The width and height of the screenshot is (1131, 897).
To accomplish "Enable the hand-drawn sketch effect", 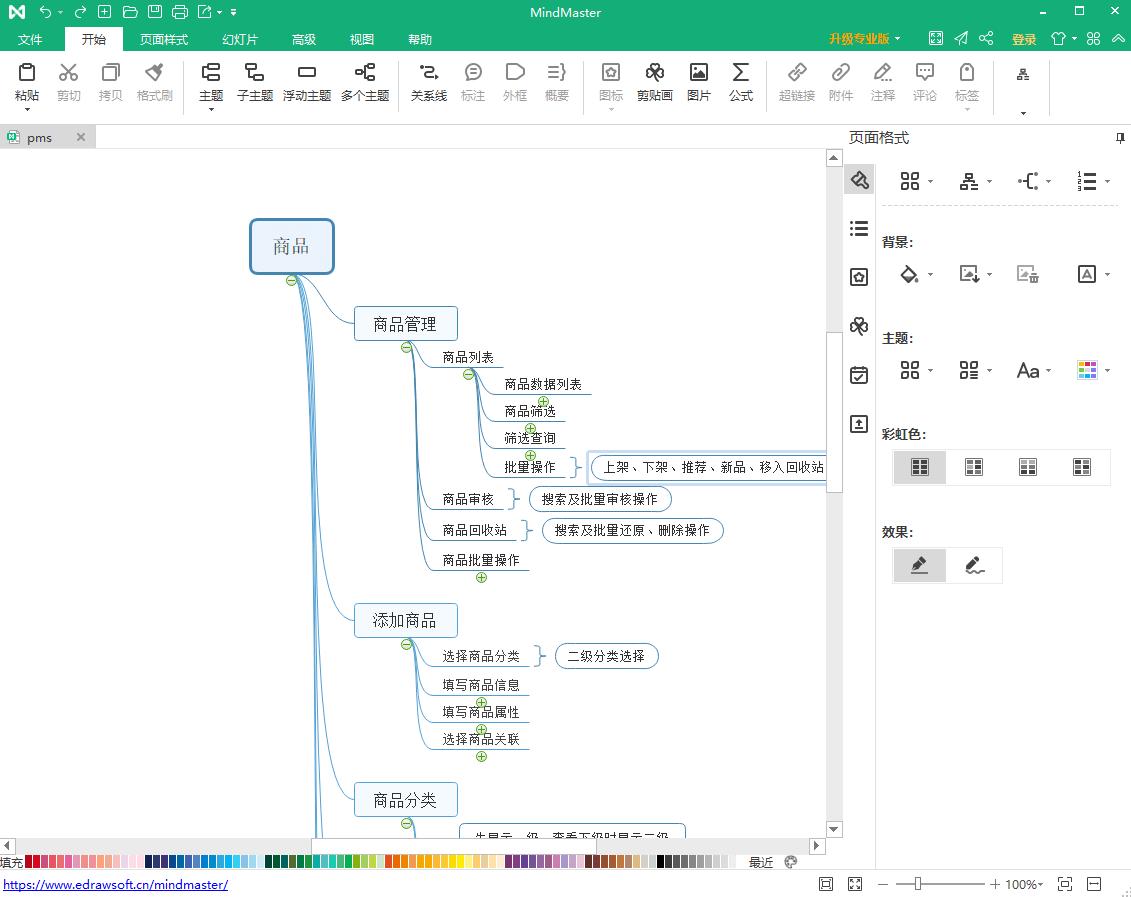I will pos(974,565).
